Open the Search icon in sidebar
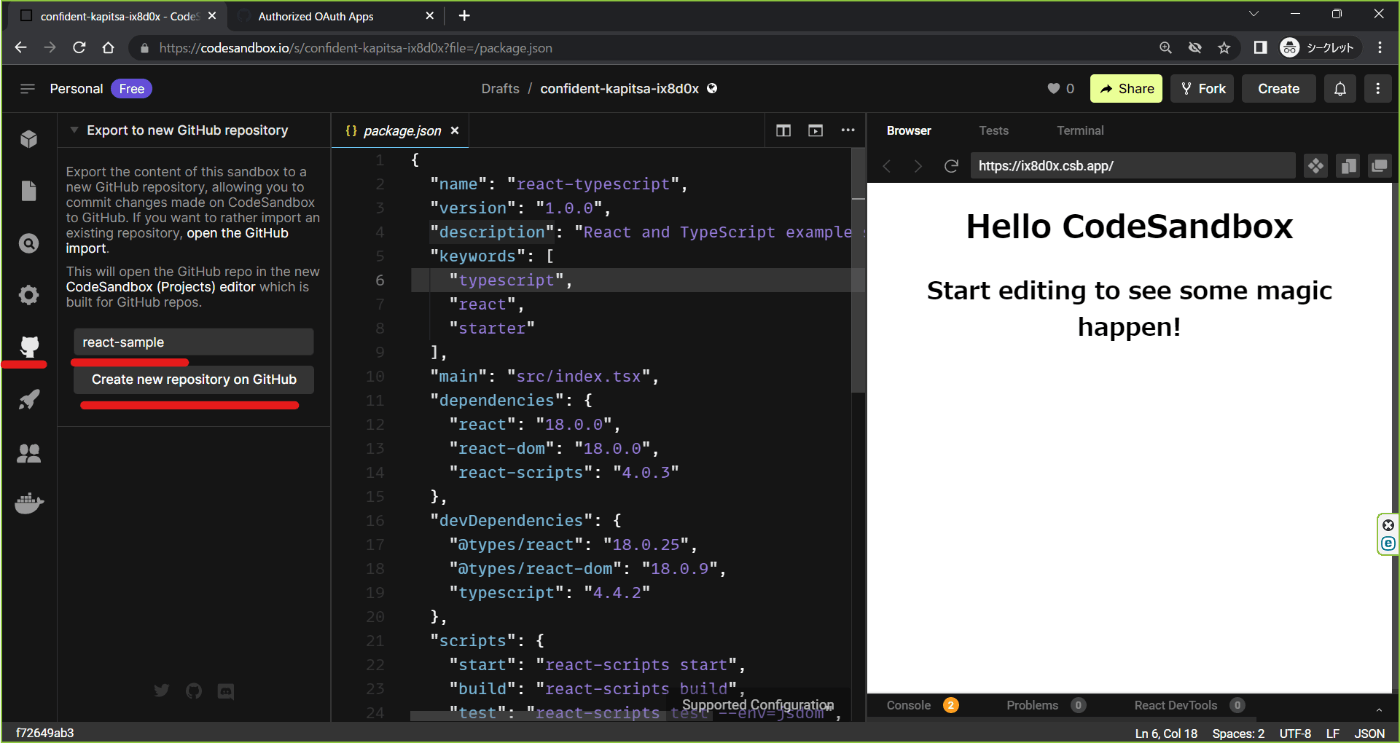Screen dimensions: 1400x743 coord(29,243)
